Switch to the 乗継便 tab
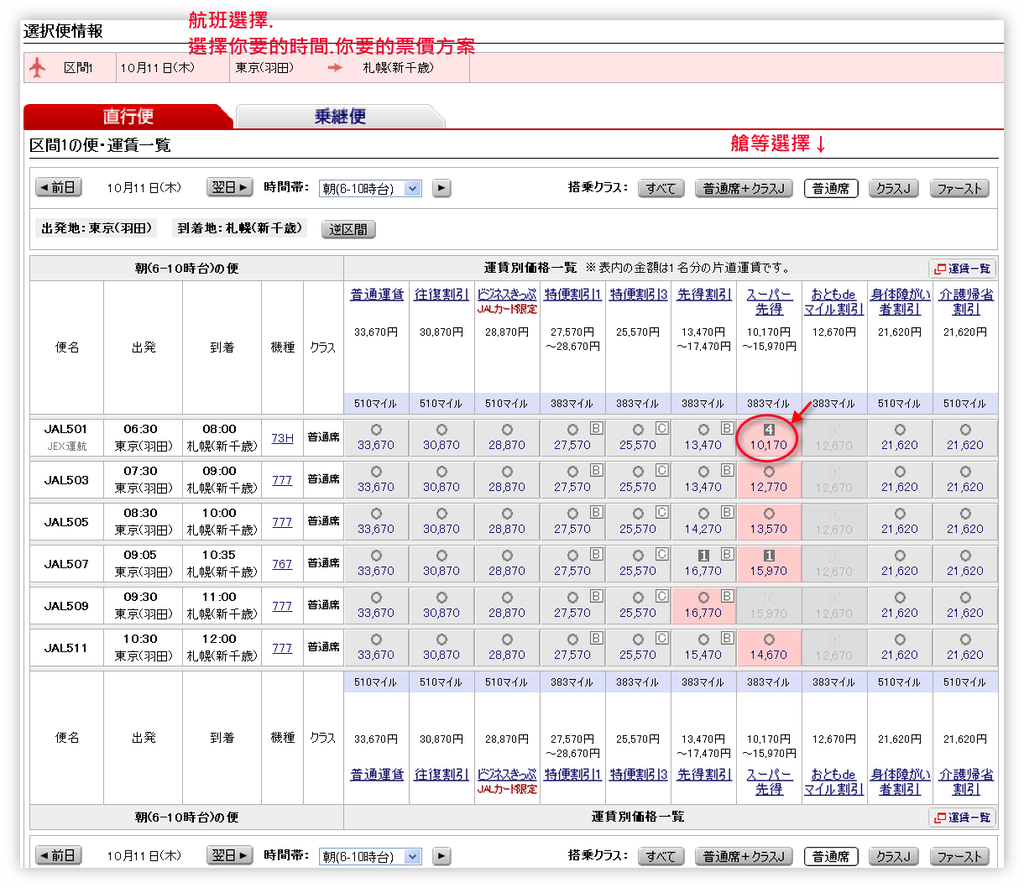The height and width of the screenshot is (888, 1024). click(x=340, y=117)
